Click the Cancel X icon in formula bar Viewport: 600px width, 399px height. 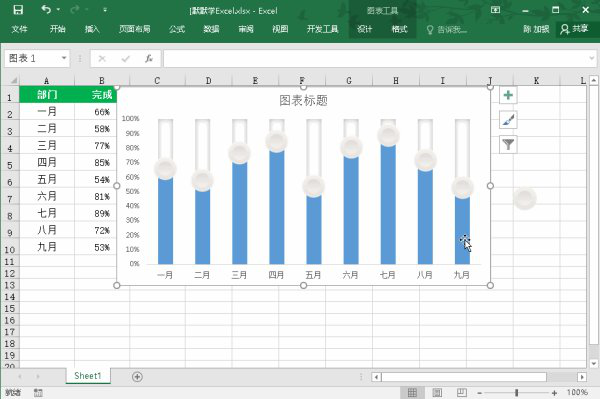point(102,59)
